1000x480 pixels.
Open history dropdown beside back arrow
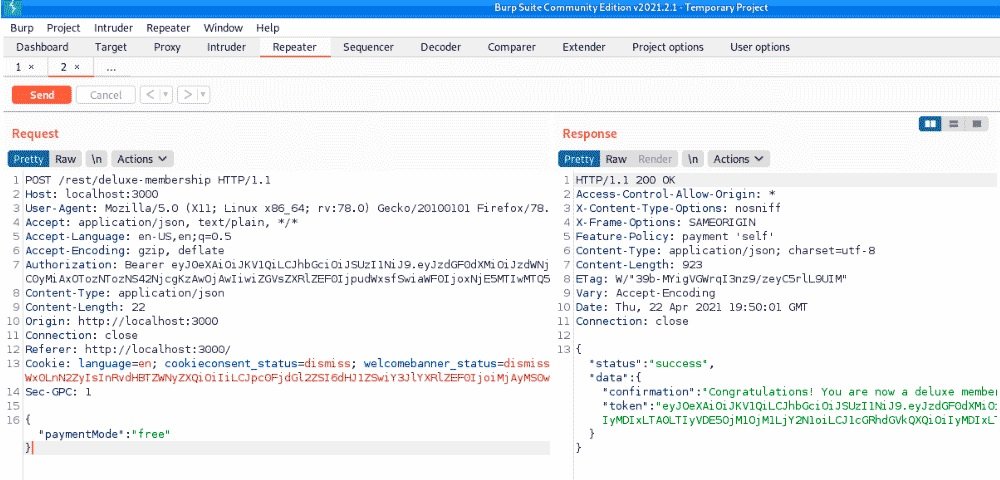coord(165,95)
